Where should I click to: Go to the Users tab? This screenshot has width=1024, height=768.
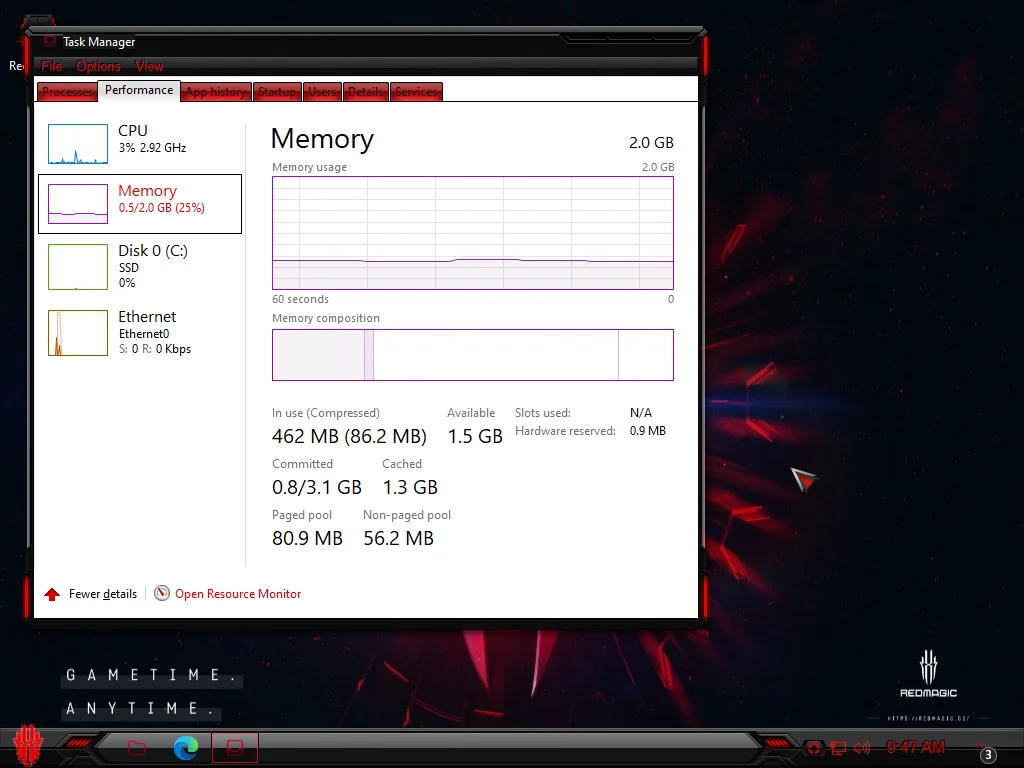tap(322, 92)
